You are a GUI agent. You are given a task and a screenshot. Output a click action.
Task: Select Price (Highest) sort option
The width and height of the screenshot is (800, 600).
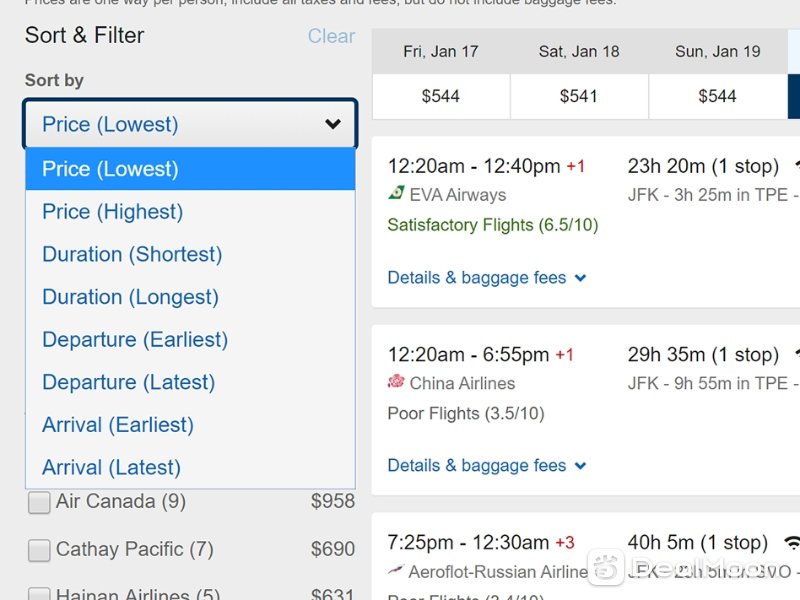pos(112,212)
